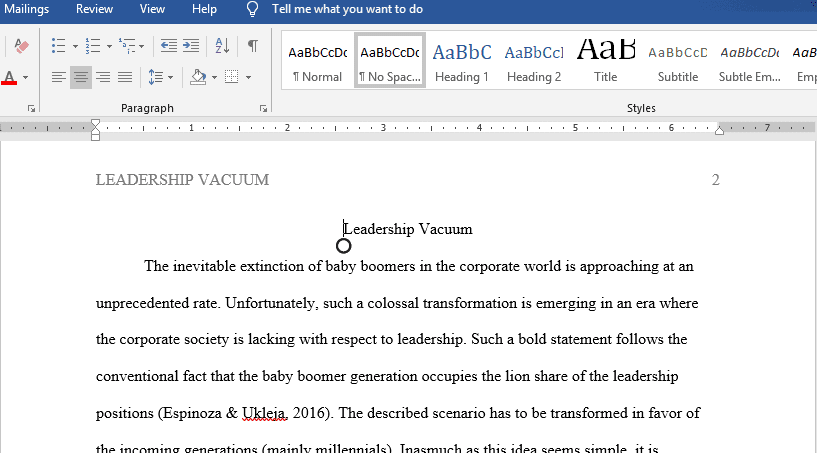Apply the Title style
817x453 pixels.
pos(605,60)
